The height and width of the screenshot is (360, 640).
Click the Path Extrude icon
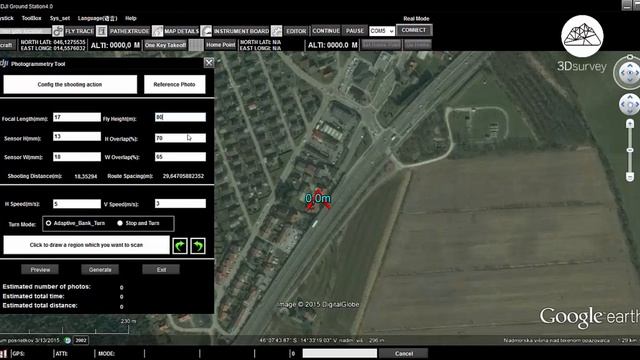coord(102,31)
